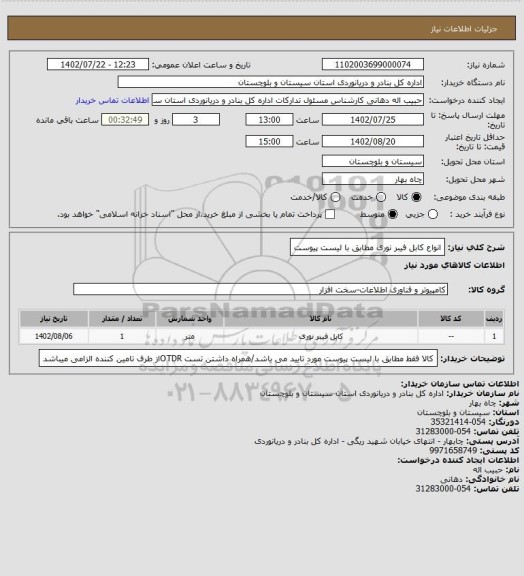Click the unit cell متر
524x576 pixels.
point(190,336)
